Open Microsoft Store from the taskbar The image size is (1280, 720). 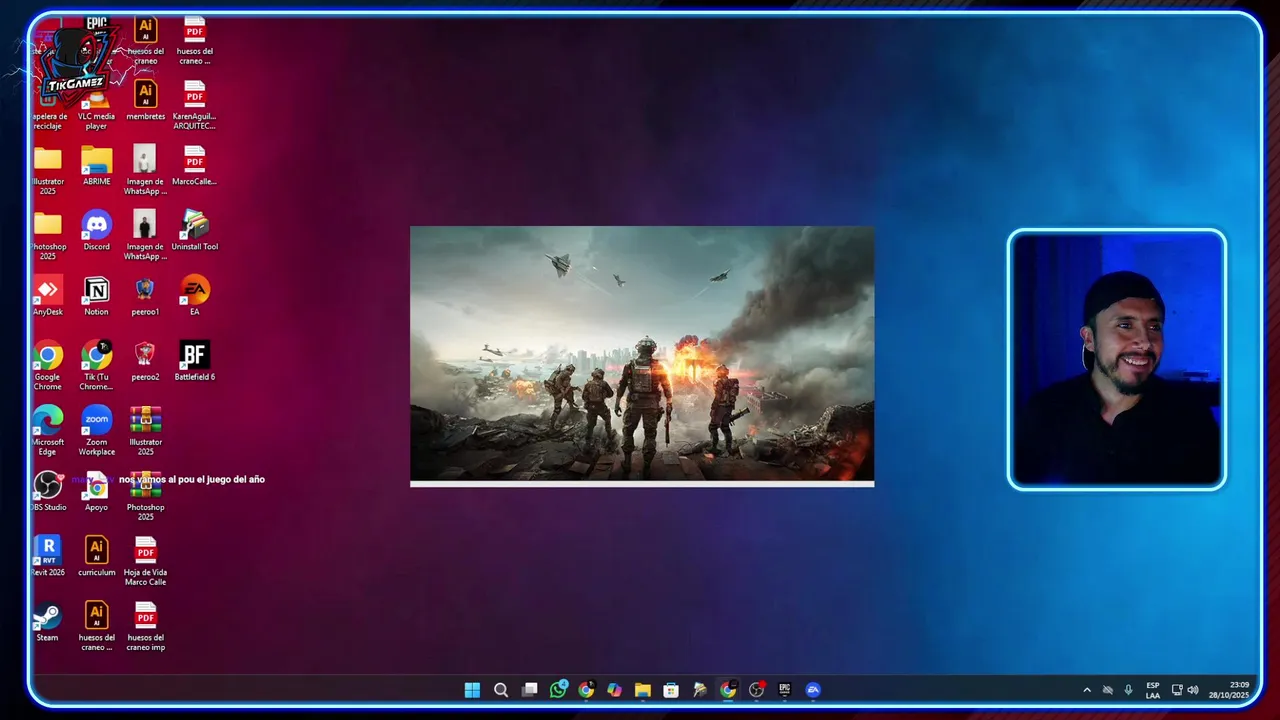click(x=671, y=690)
